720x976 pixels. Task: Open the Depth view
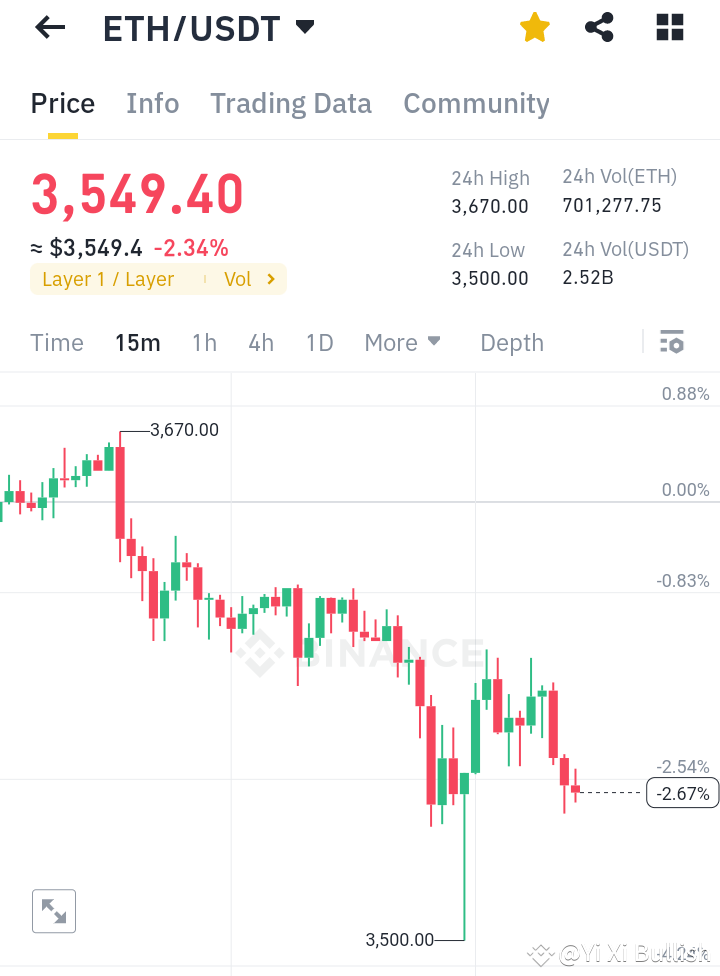point(511,342)
